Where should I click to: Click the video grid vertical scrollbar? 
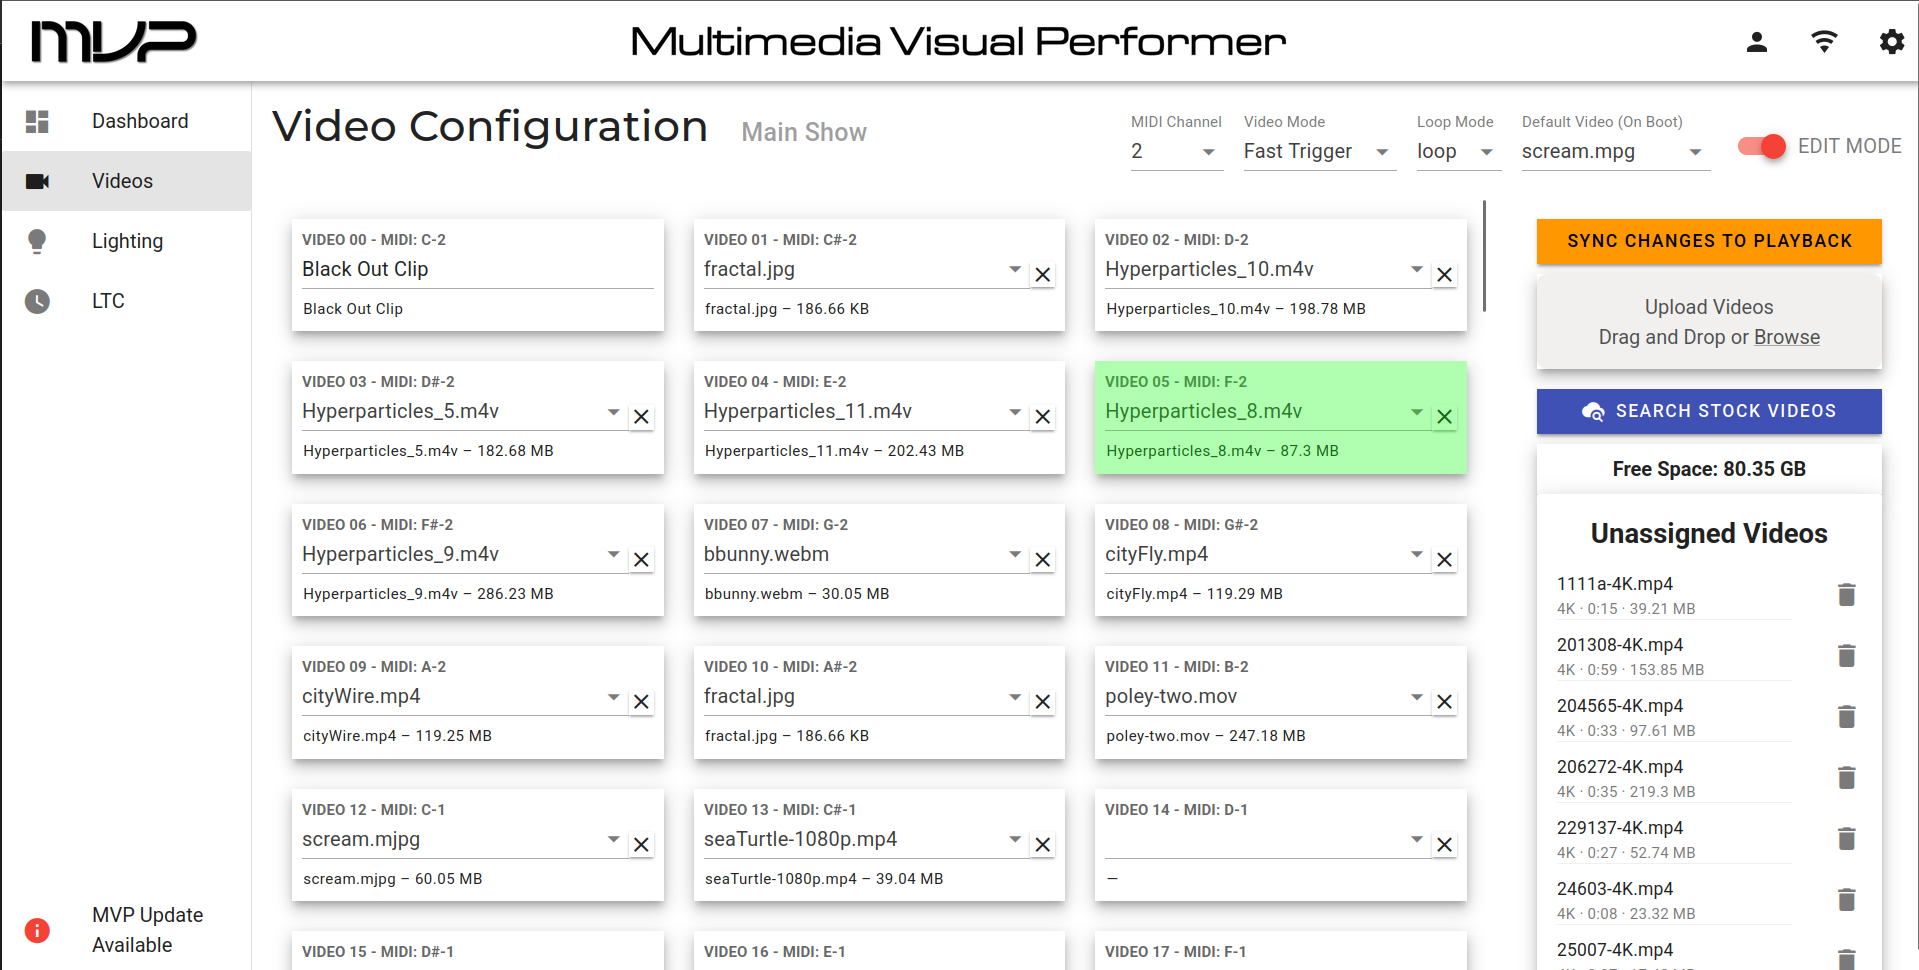[x=1484, y=256]
